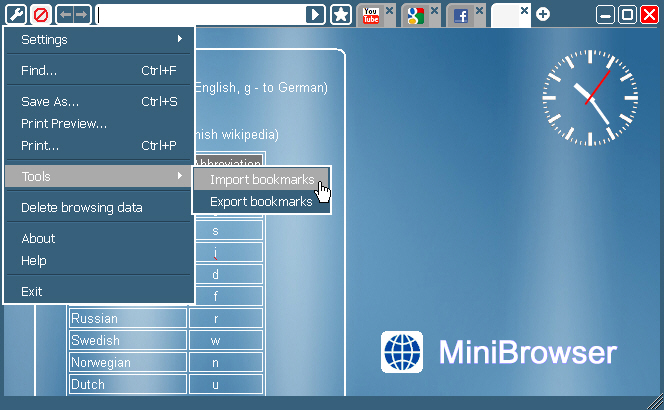Screen dimensions: 664x410
Task: Click in the address bar field
Action: [x=200, y=15]
